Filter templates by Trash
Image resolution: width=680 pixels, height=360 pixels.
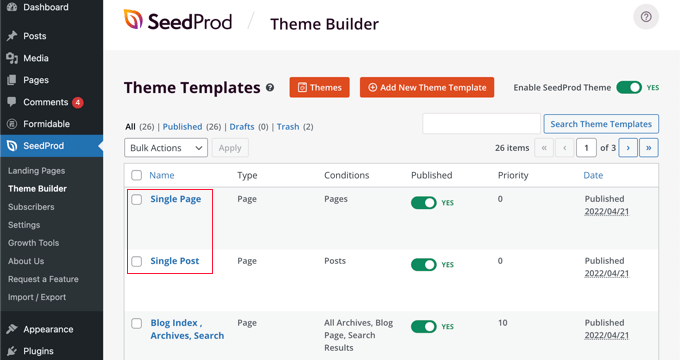(x=288, y=127)
